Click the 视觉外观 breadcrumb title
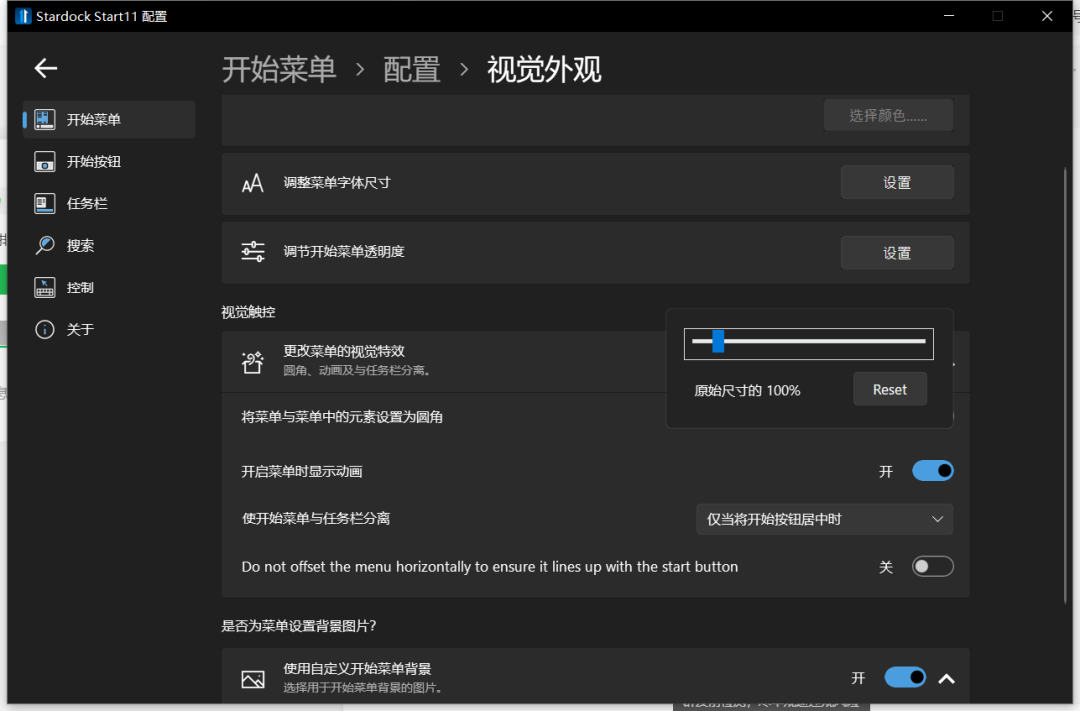1080x711 pixels. click(x=544, y=70)
